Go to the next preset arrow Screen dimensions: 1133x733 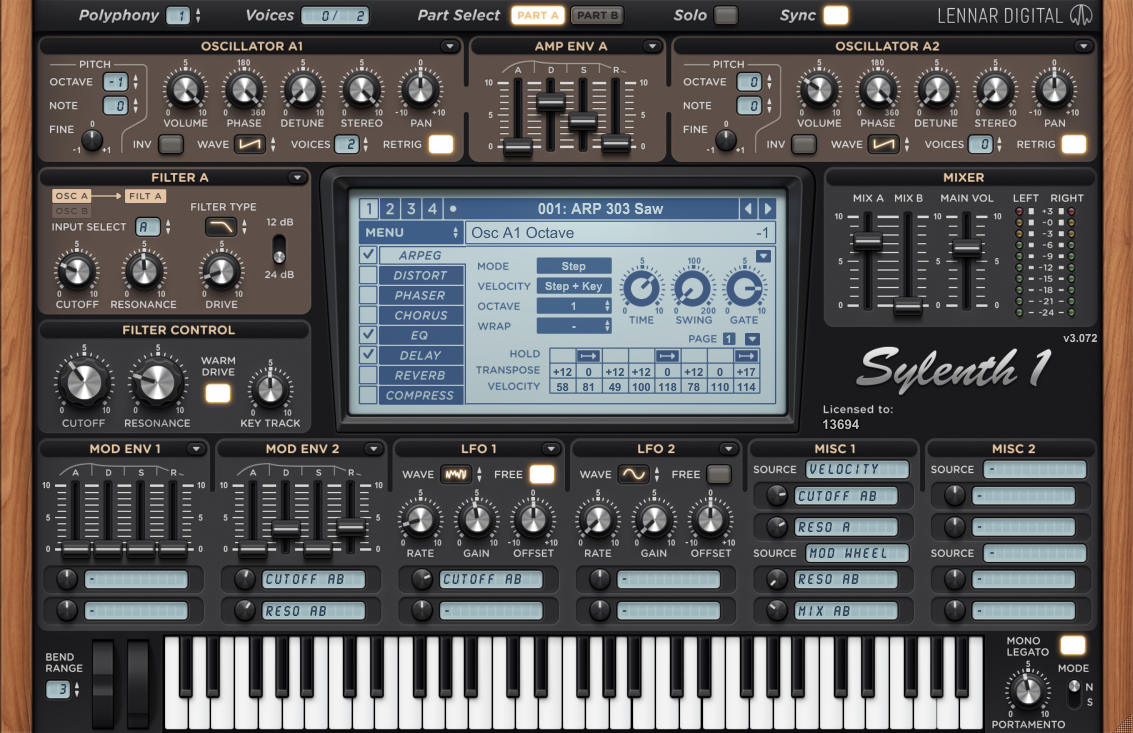coord(767,209)
